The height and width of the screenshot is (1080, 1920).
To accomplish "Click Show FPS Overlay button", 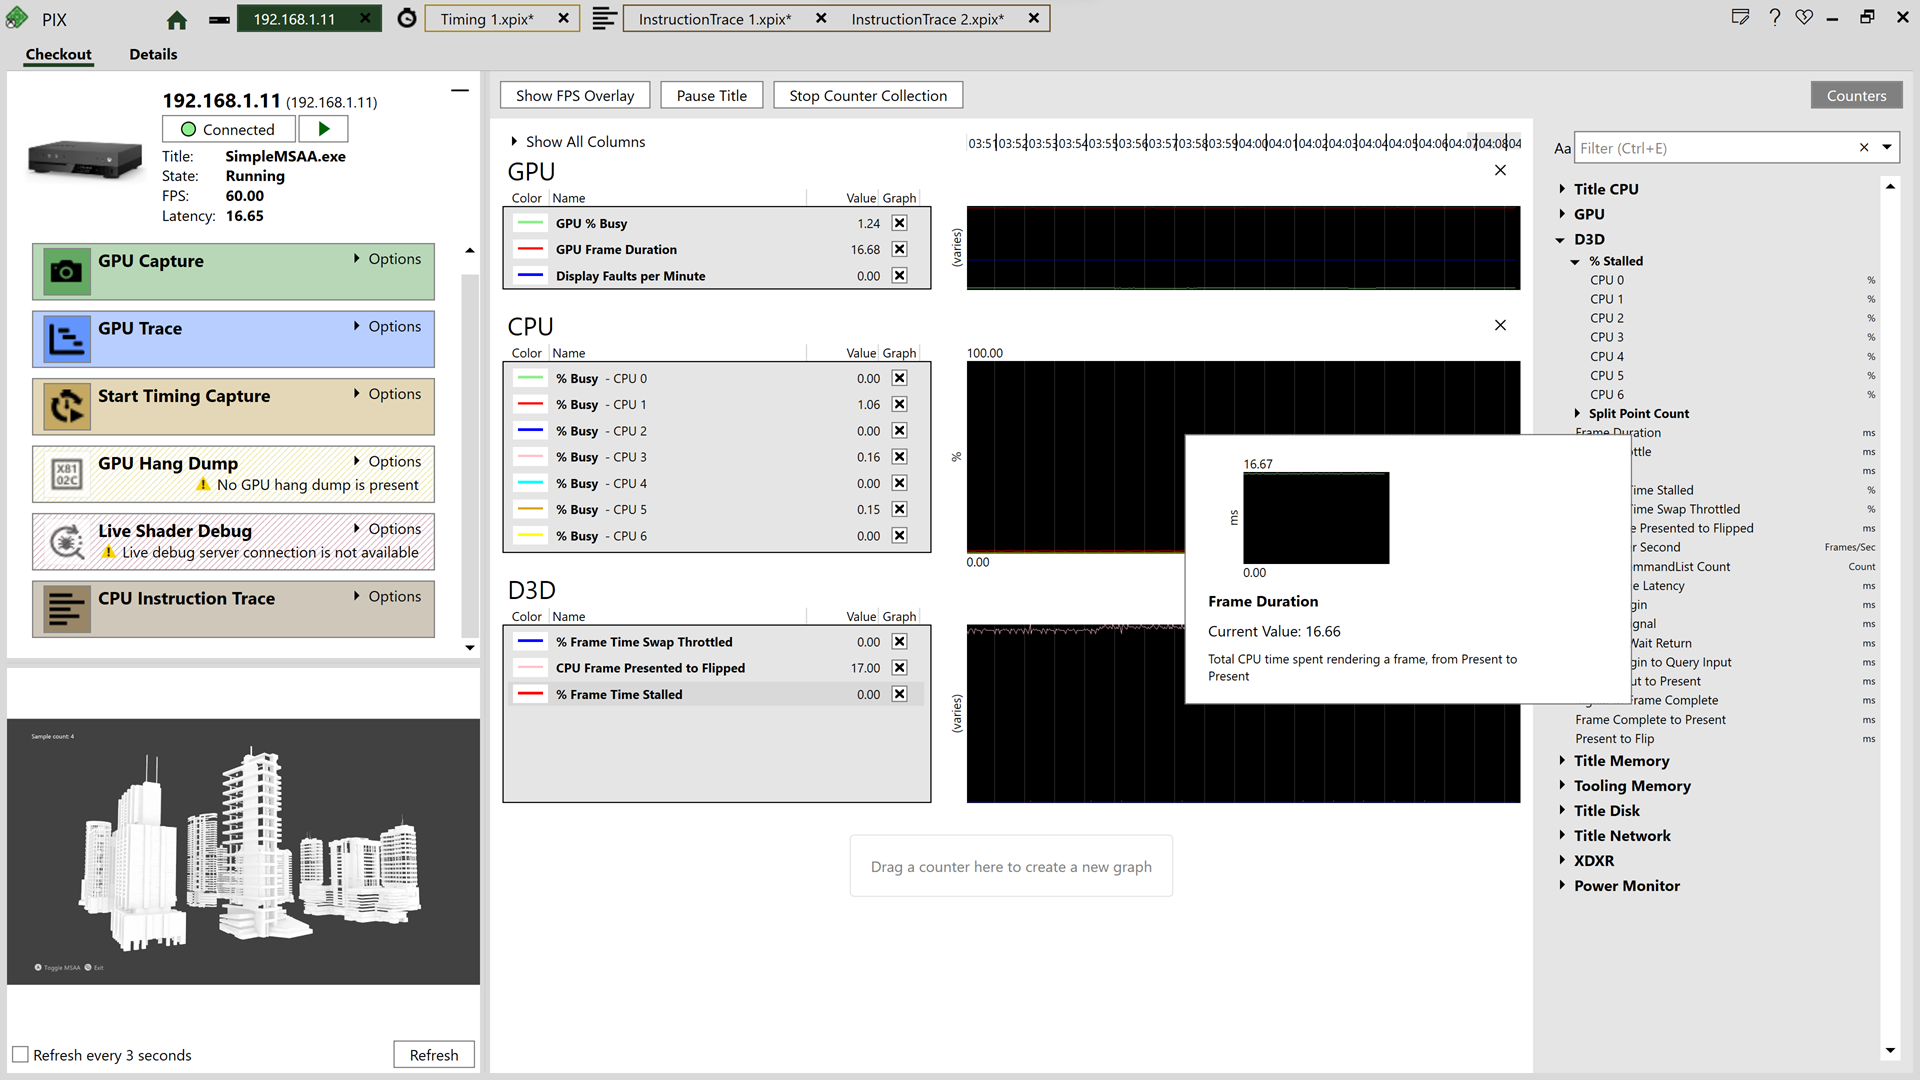I will point(575,95).
